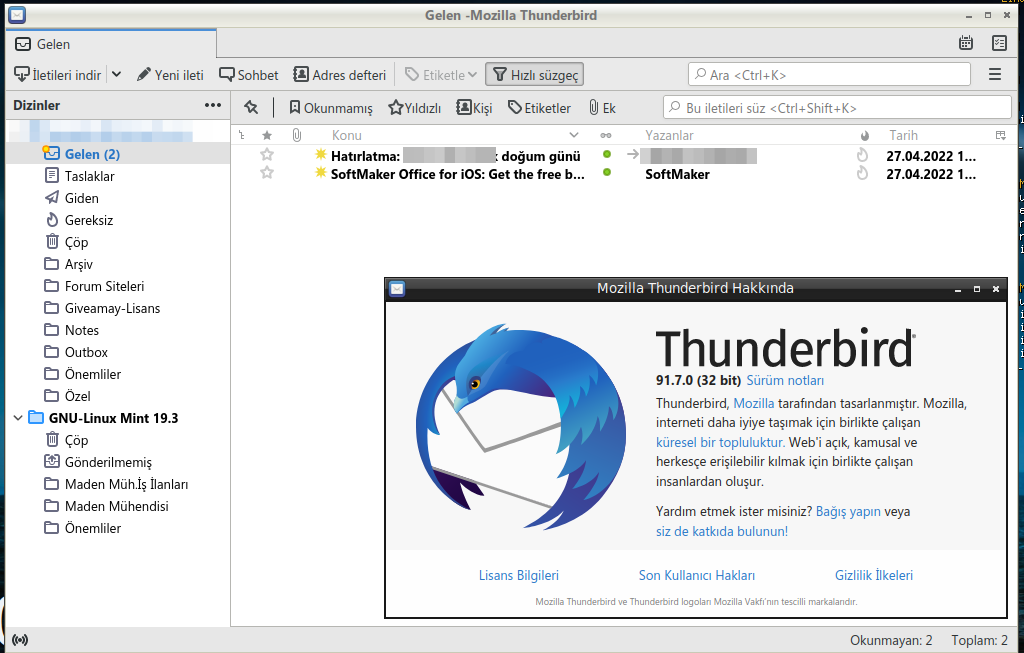Screen dimensions: 1024x653
Task: Open the Arşiv folder
Action: click(78, 264)
